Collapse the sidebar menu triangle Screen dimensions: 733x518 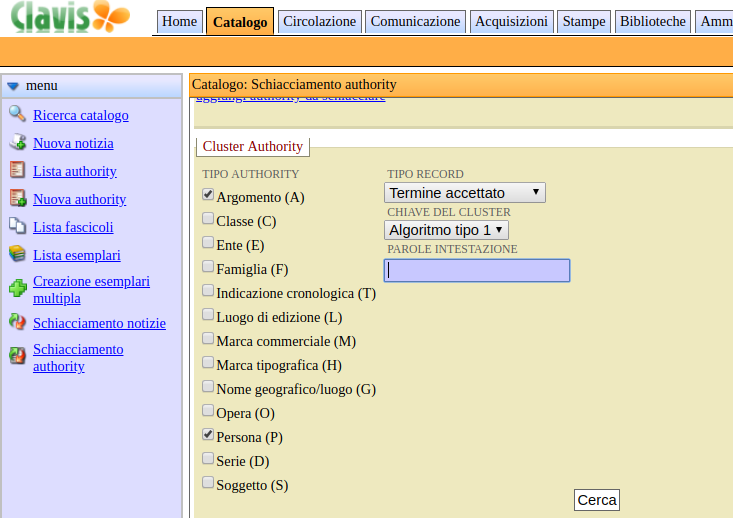tap(13, 87)
